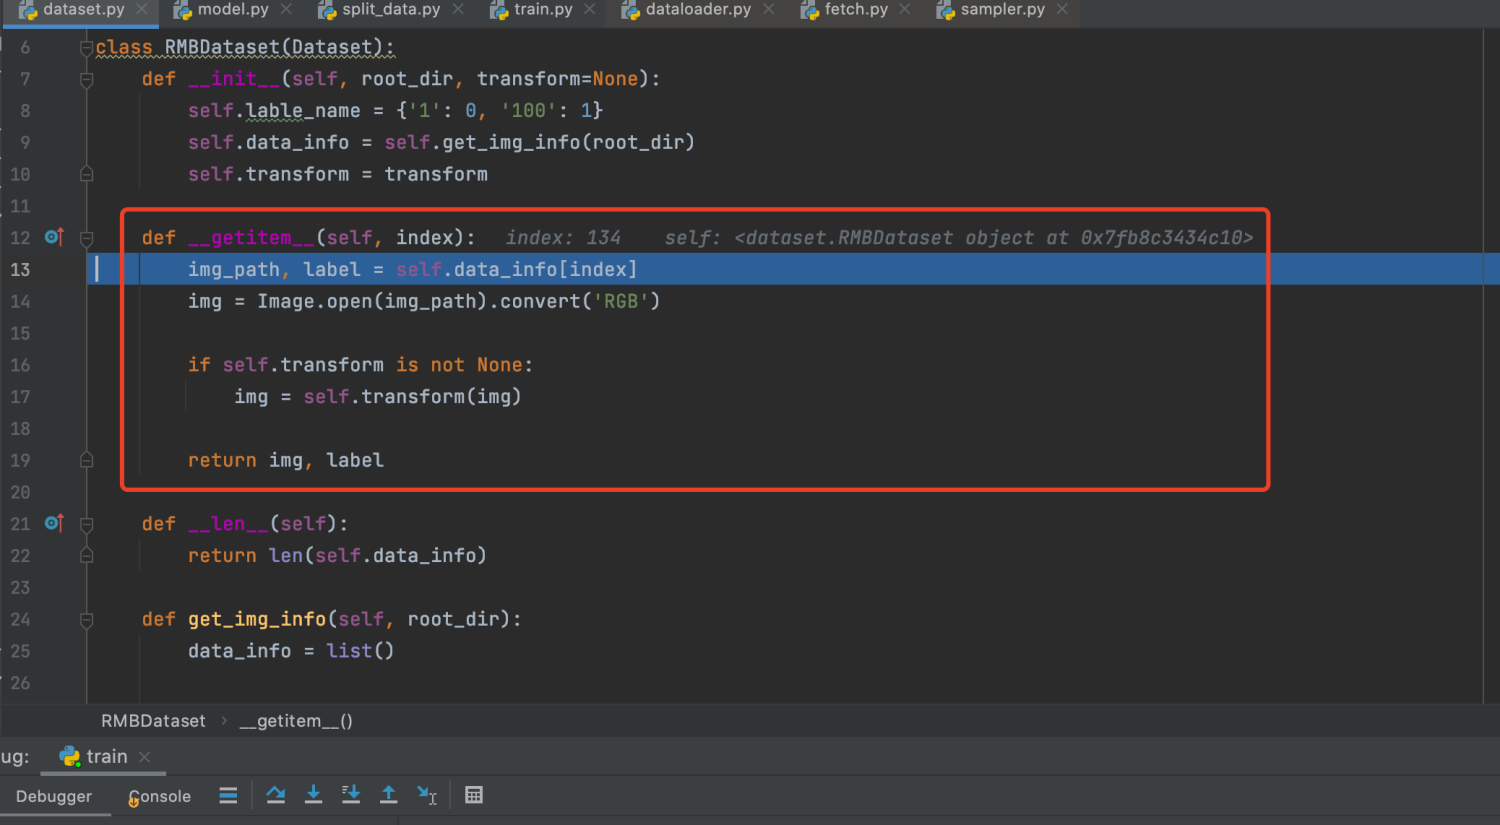Click the Step Into My Code icon
Screen dimensions: 1500x825
pyautogui.click(x=350, y=795)
